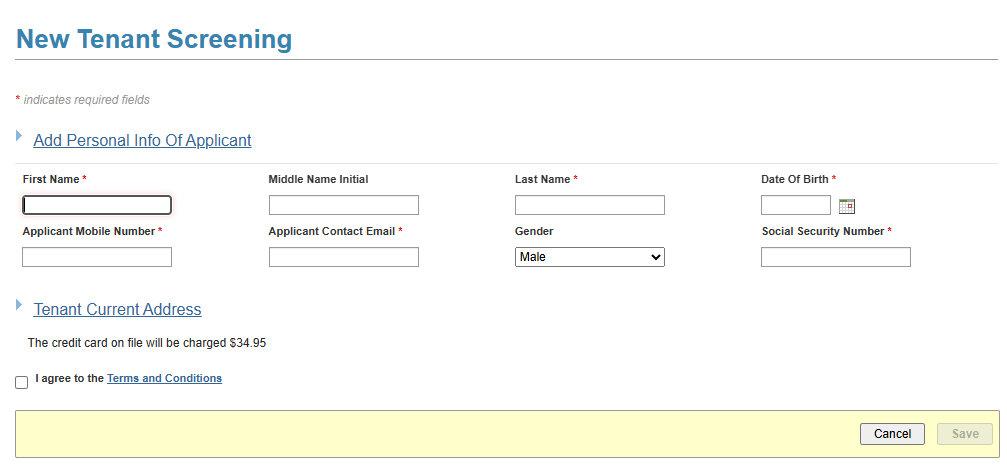Toggle the Tenant Current Address triangle arrow
This screenshot has width=1007, height=473.
19,304
